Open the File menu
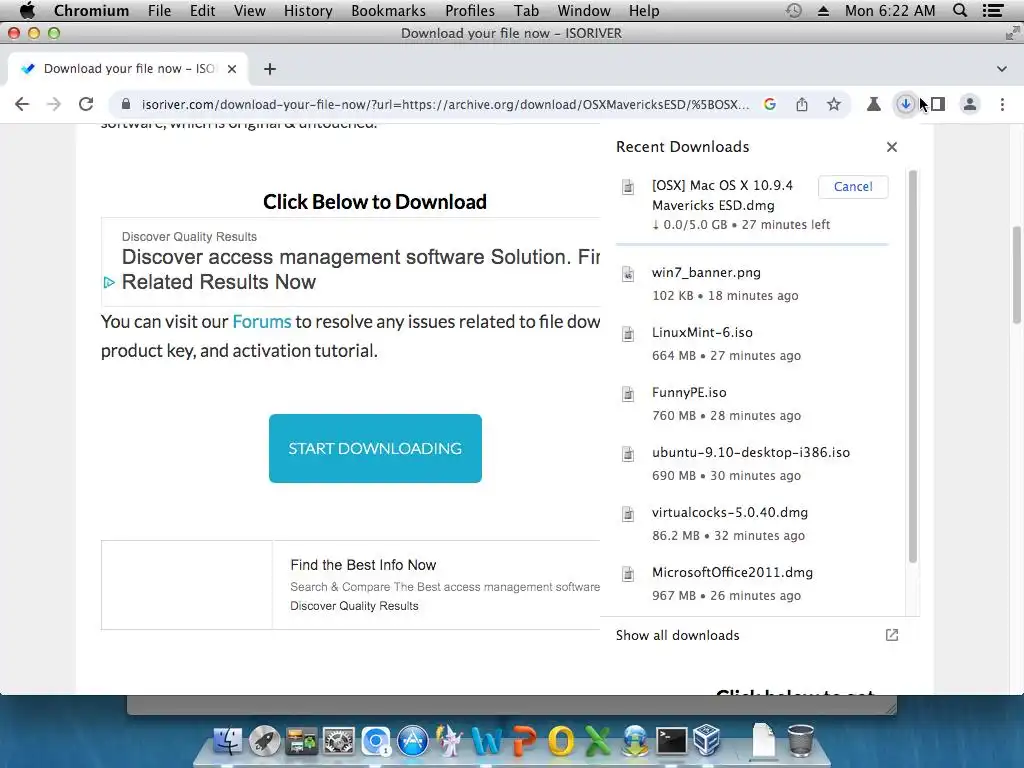 tap(159, 11)
